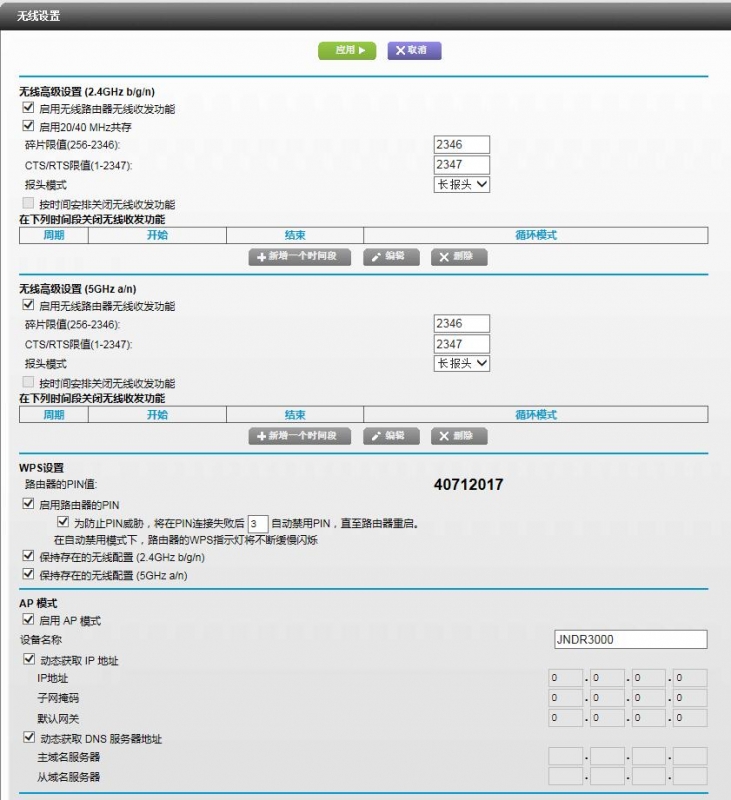Toggle 保持存在的无线配置 (2.4GHz b/g/n) checkbox

coord(28,556)
